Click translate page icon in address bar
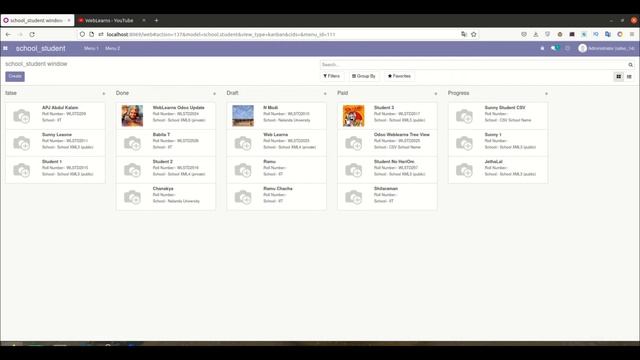Viewport: 640px width, 360px height. tap(464, 34)
